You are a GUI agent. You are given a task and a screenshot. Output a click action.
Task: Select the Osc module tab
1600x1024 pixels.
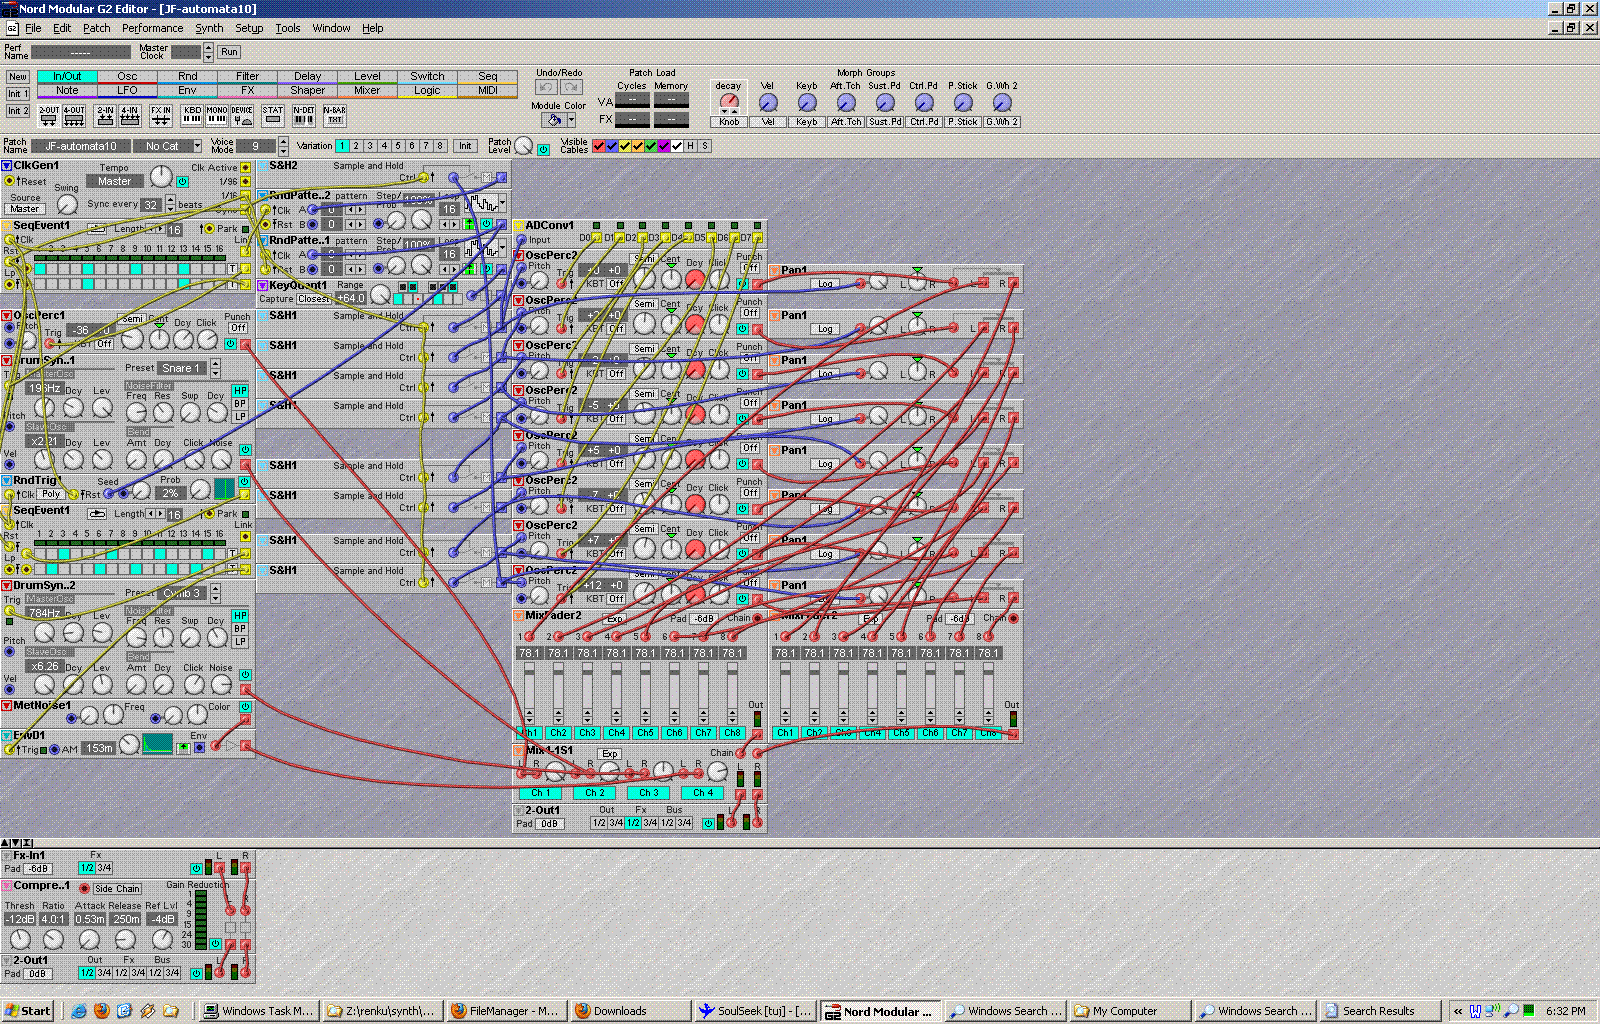127,76
